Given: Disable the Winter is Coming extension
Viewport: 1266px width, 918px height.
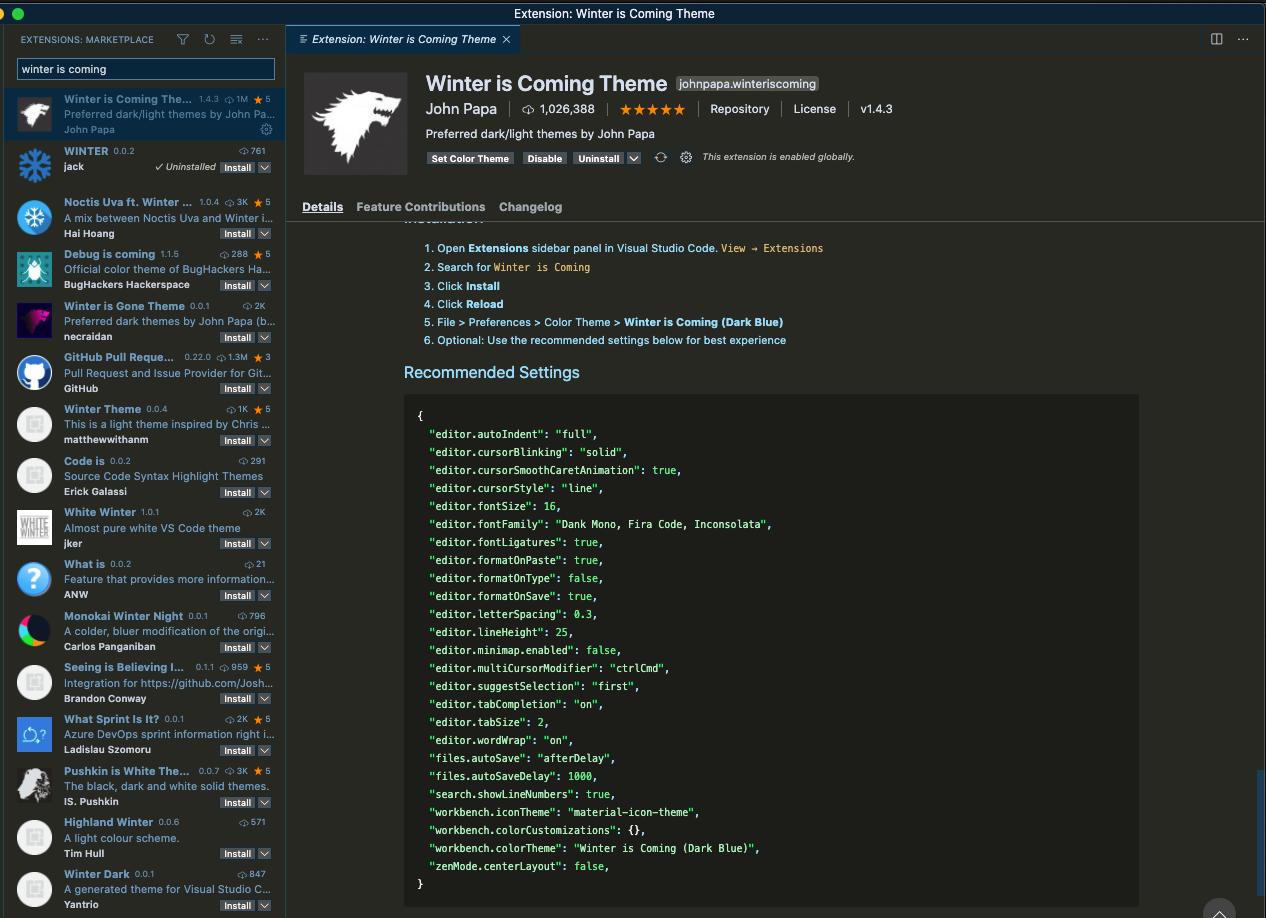Looking at the screenshot, I should point(544,157).
